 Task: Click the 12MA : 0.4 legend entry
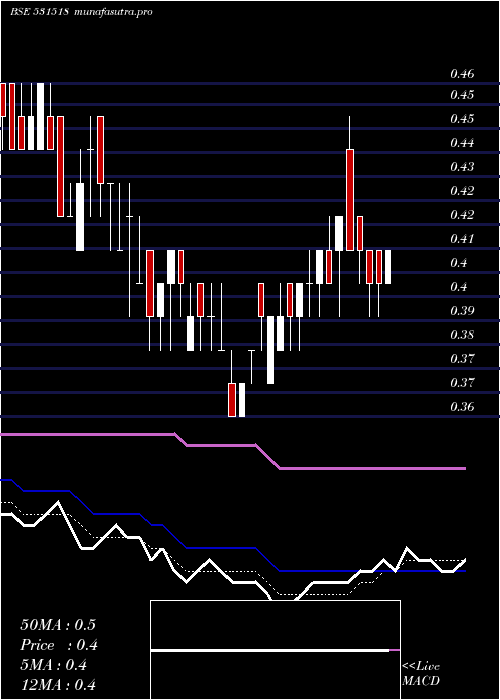point(58,685)
